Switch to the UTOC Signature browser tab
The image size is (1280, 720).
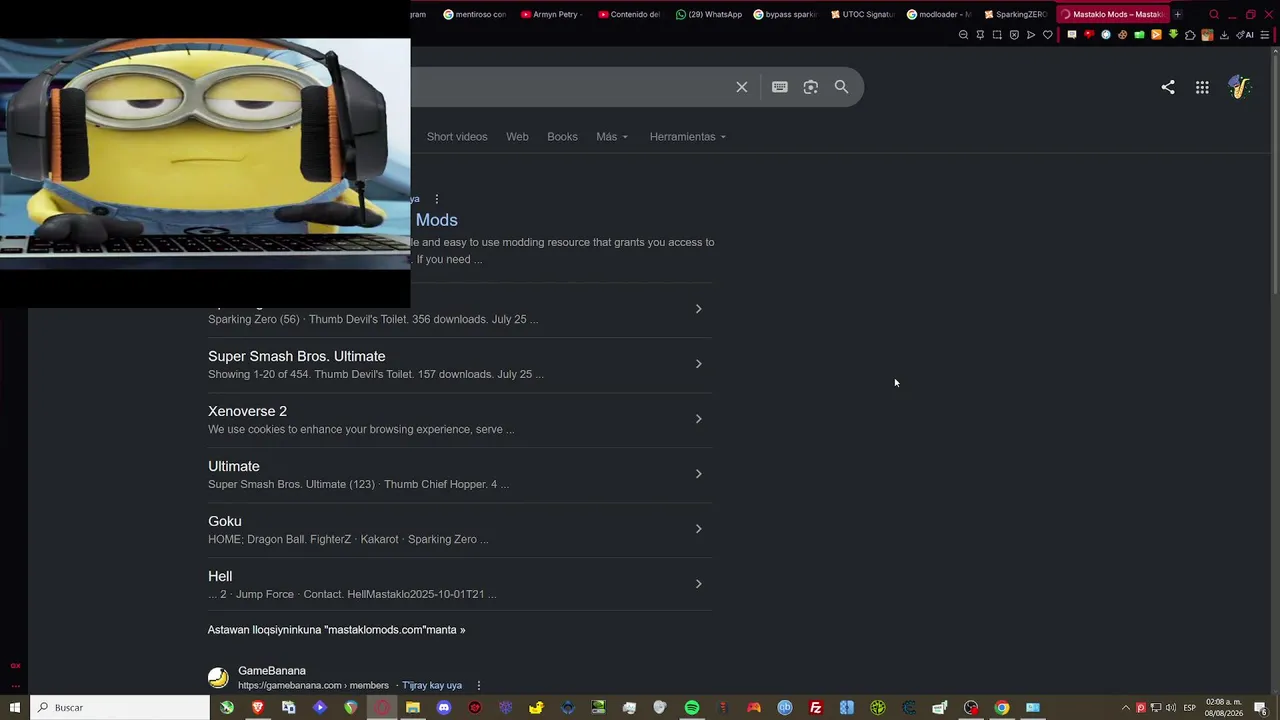pos(862,14)
